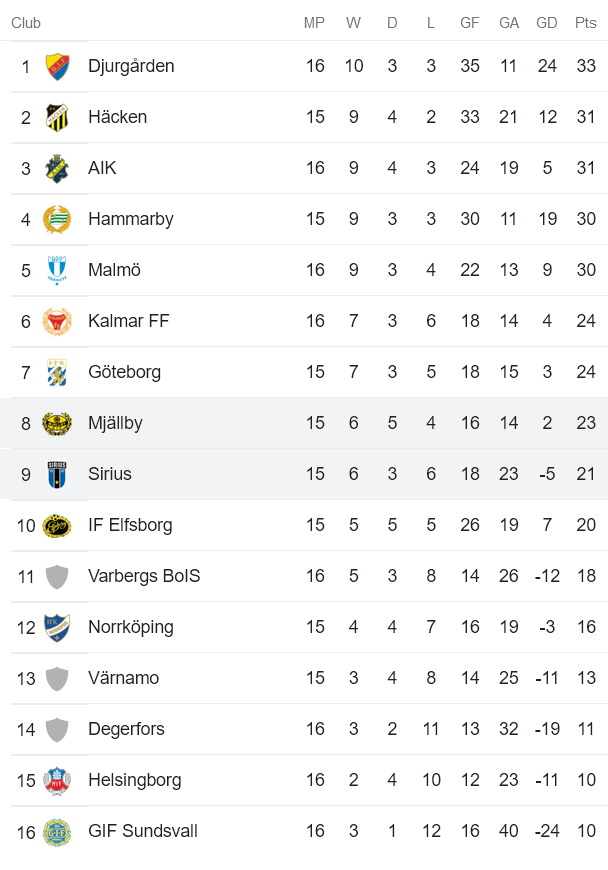The image size is (608, 870).
Task: Click the Malmö club badge icon
Action: pyautogui.click(x=57, y=270)
